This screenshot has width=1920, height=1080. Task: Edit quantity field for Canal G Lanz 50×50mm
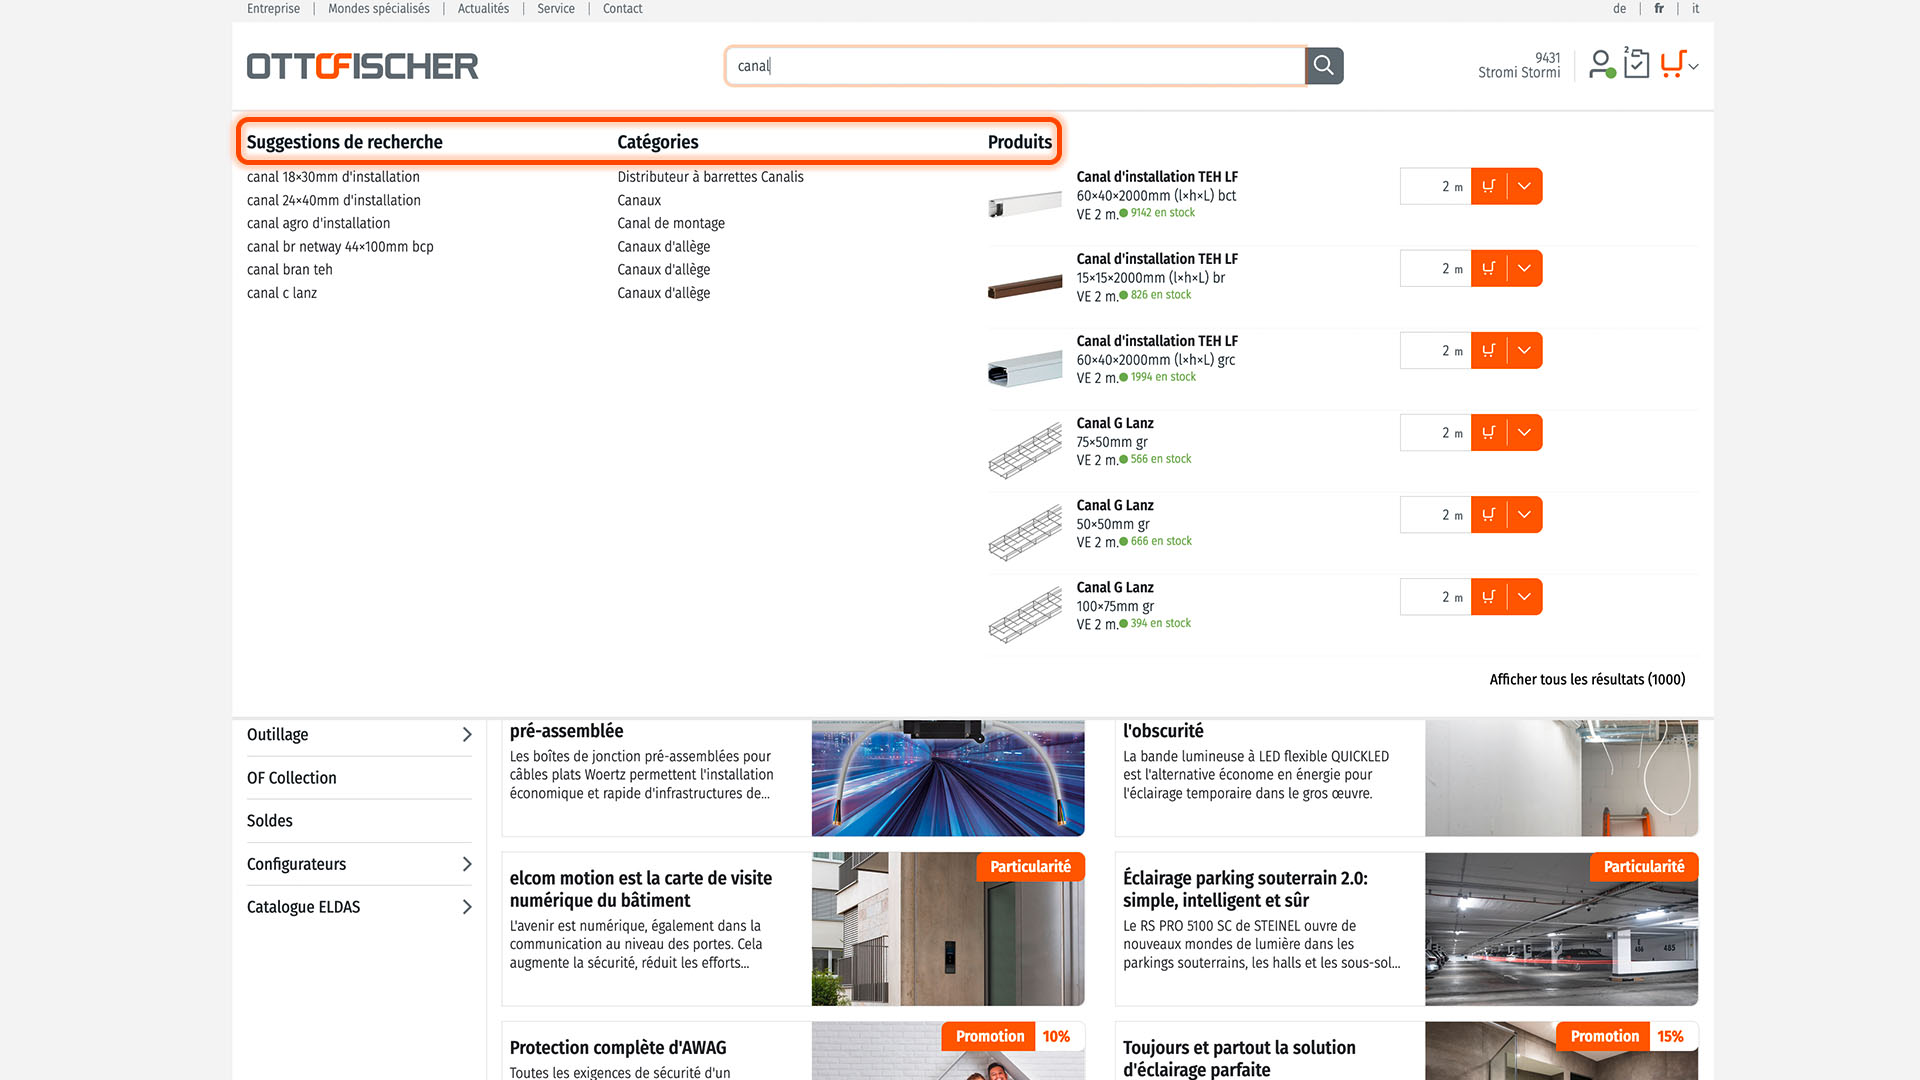(1436, 514)
